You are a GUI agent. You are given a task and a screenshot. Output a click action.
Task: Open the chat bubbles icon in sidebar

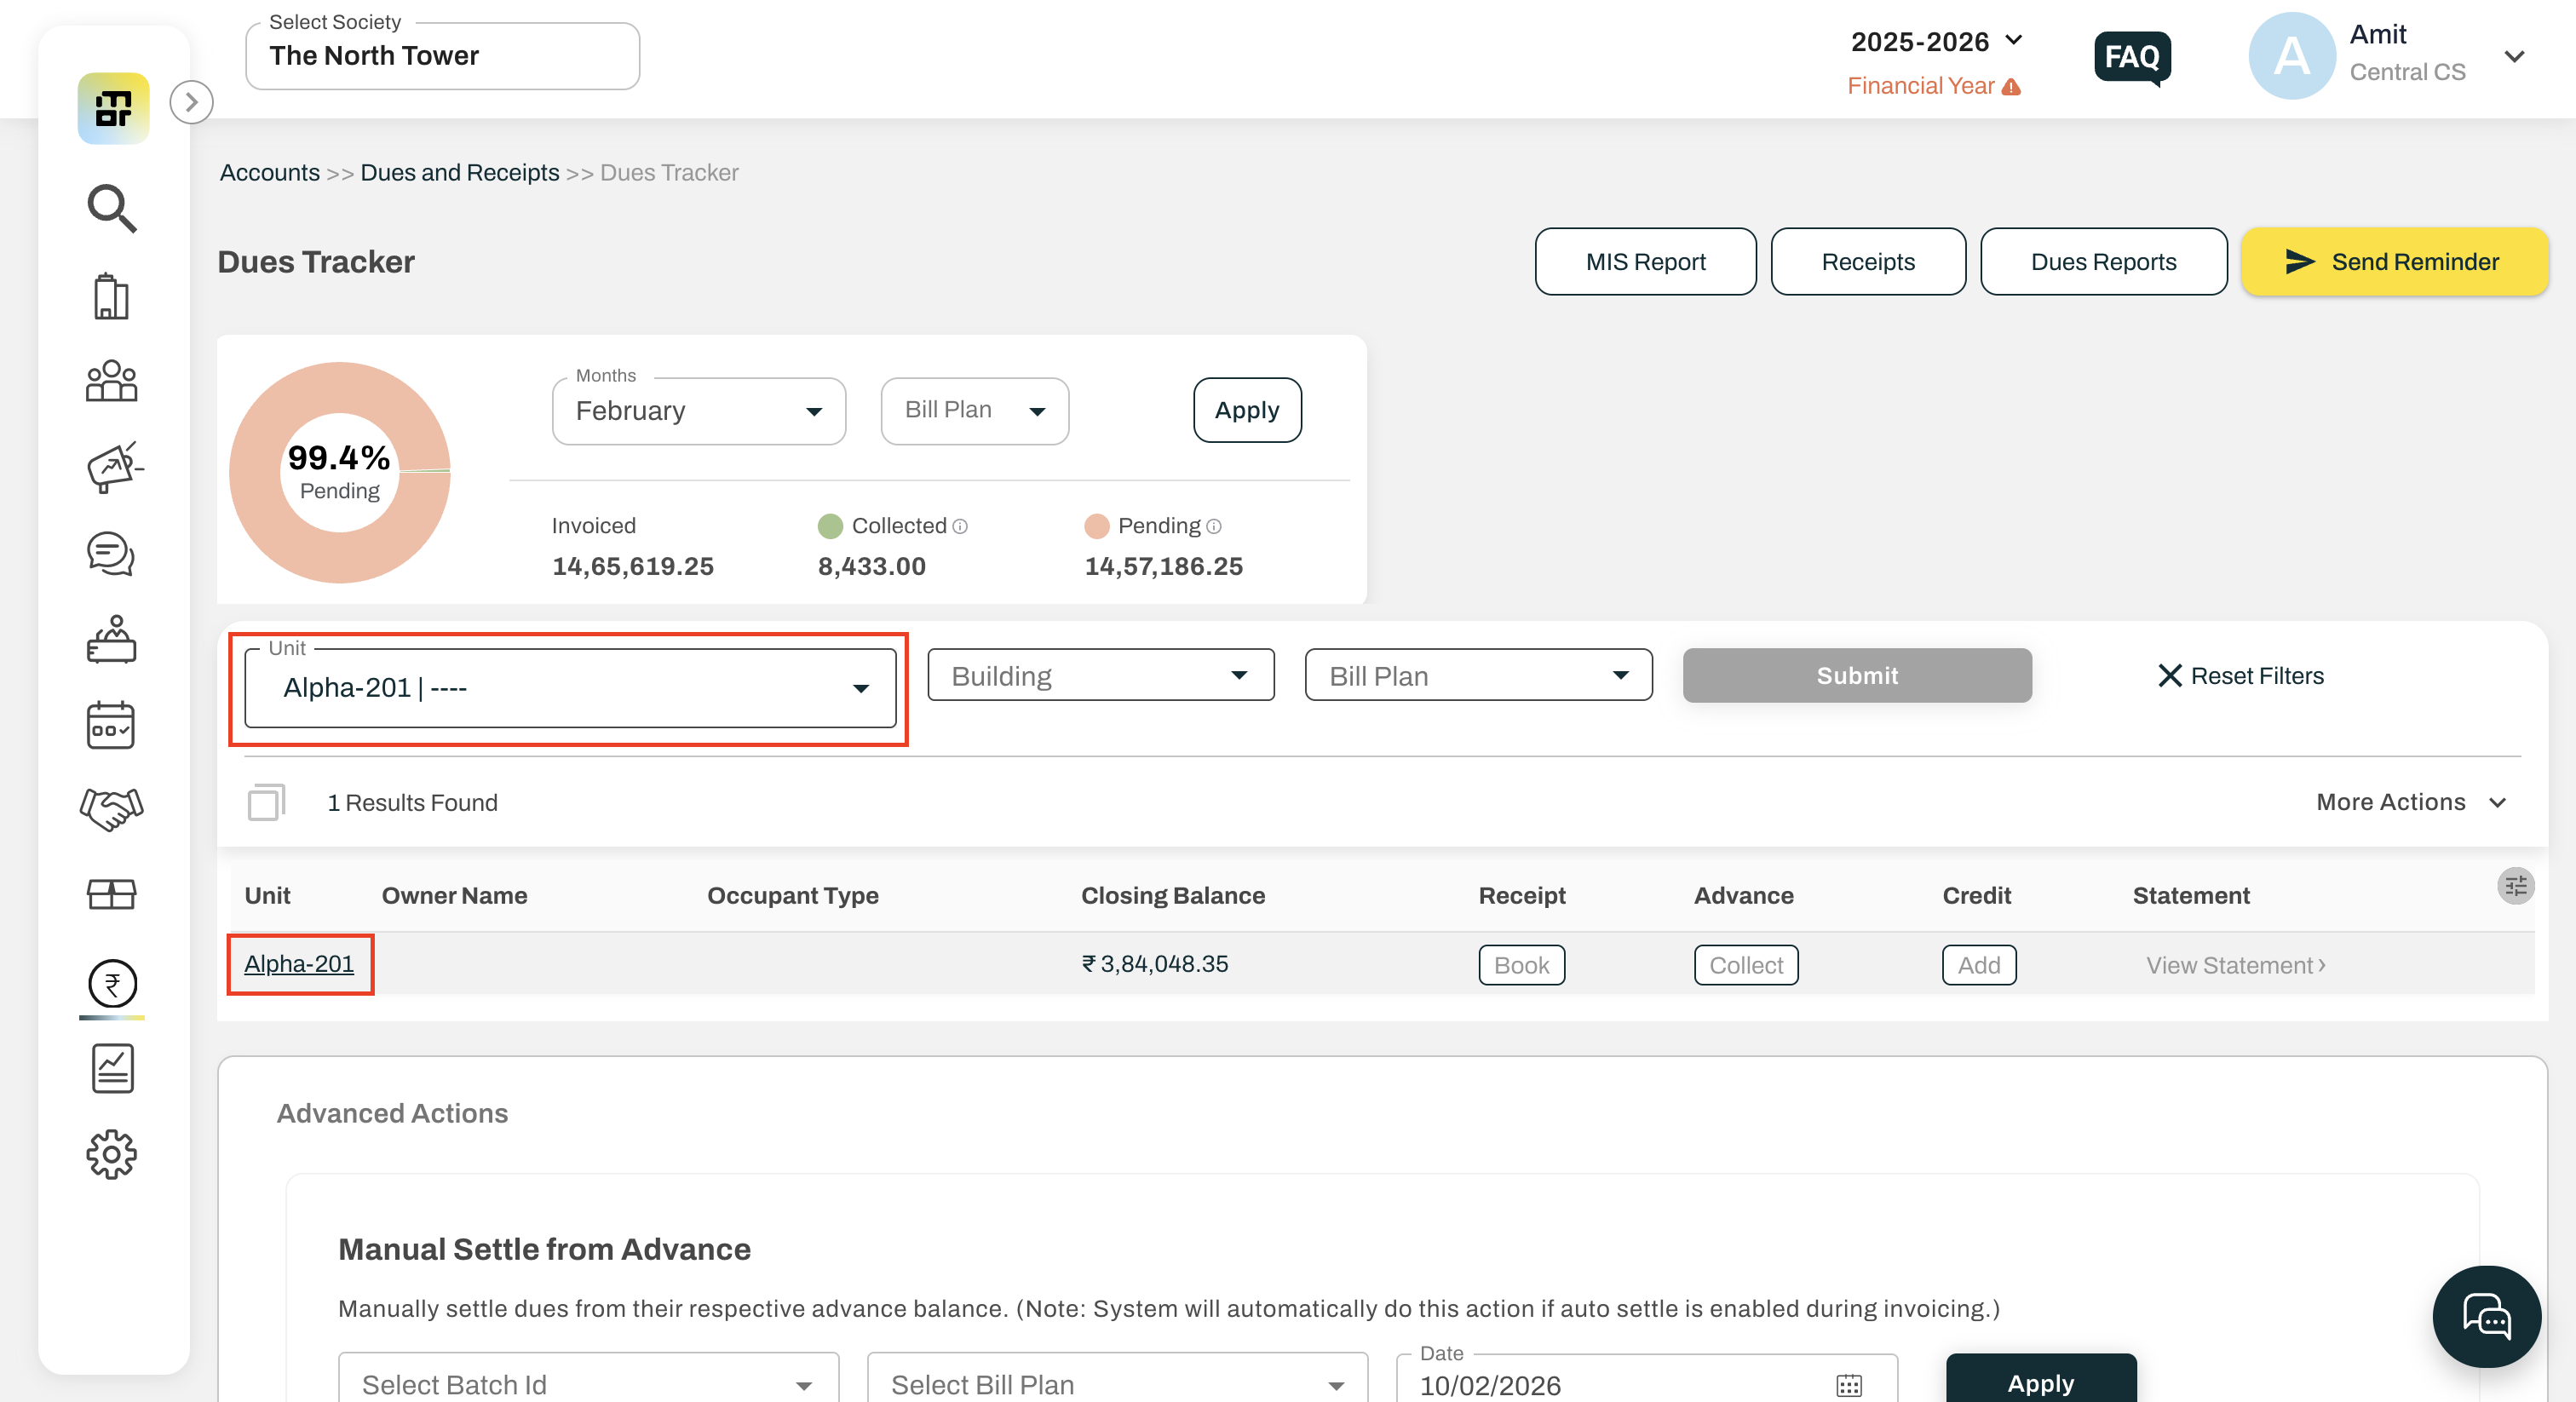pos(111,553)
